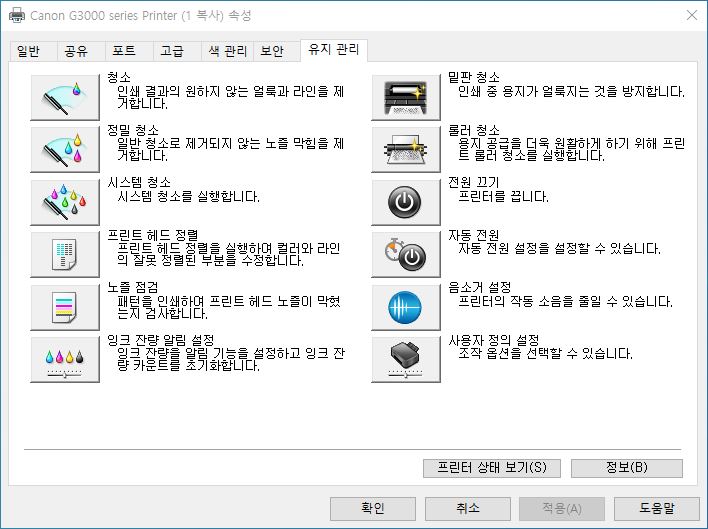This screenshot has width=708, height=529.
Task: Click the printer icon in title bar
Action: (17, 15)
